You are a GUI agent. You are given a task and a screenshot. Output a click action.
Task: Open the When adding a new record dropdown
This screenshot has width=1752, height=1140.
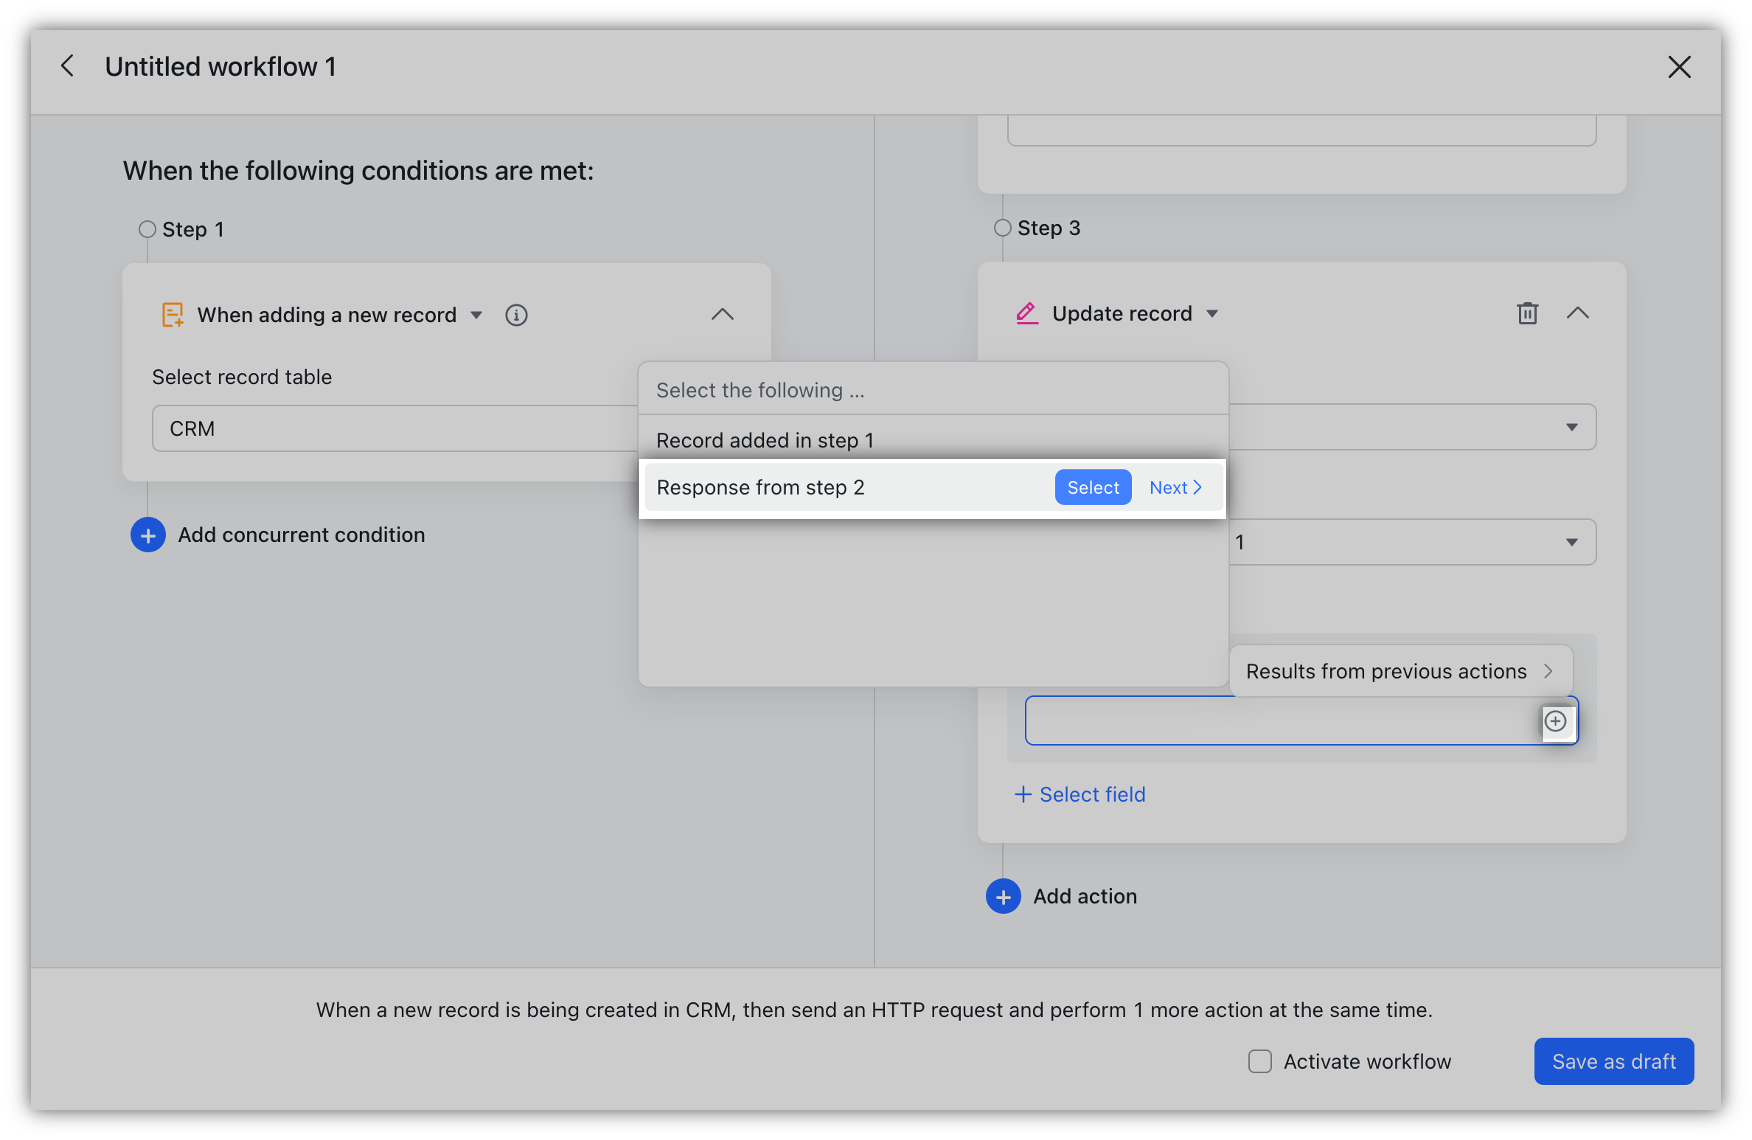[x=477, y=314]
